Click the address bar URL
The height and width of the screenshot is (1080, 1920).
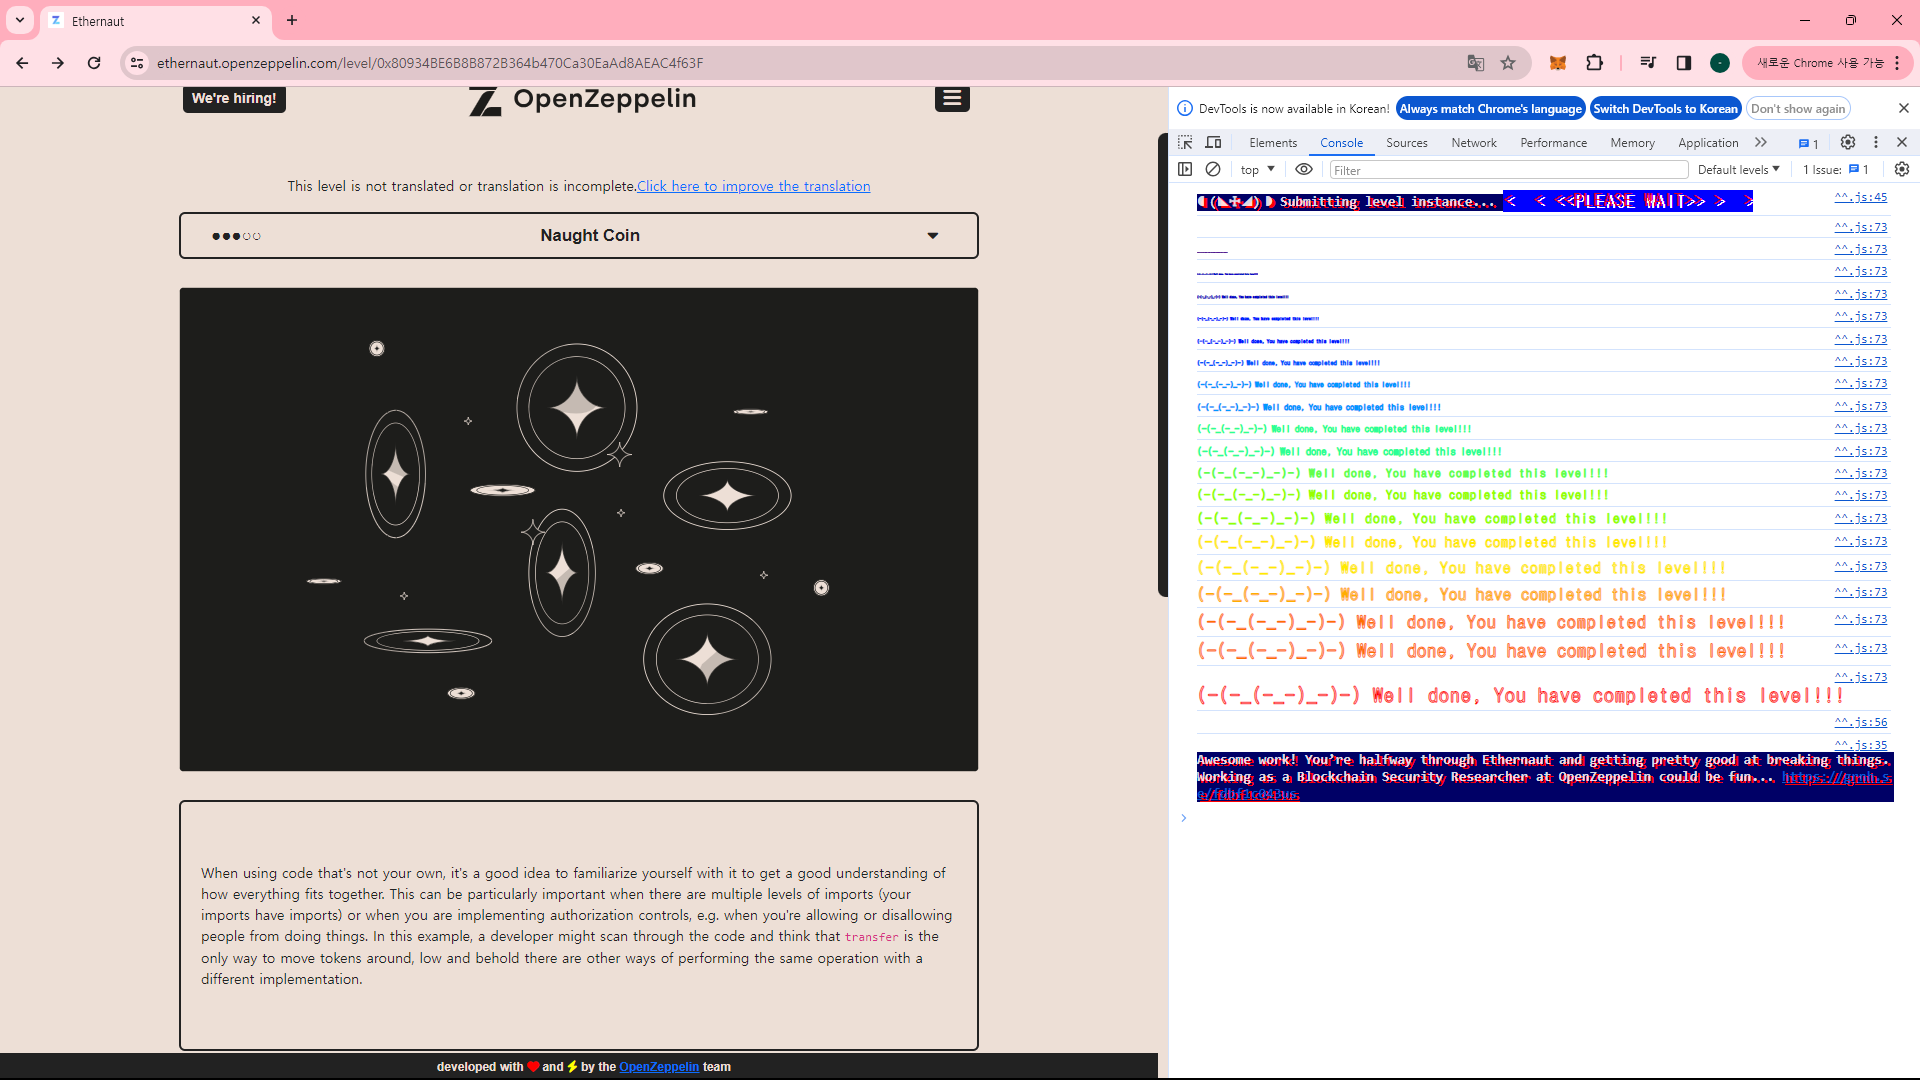430,63
